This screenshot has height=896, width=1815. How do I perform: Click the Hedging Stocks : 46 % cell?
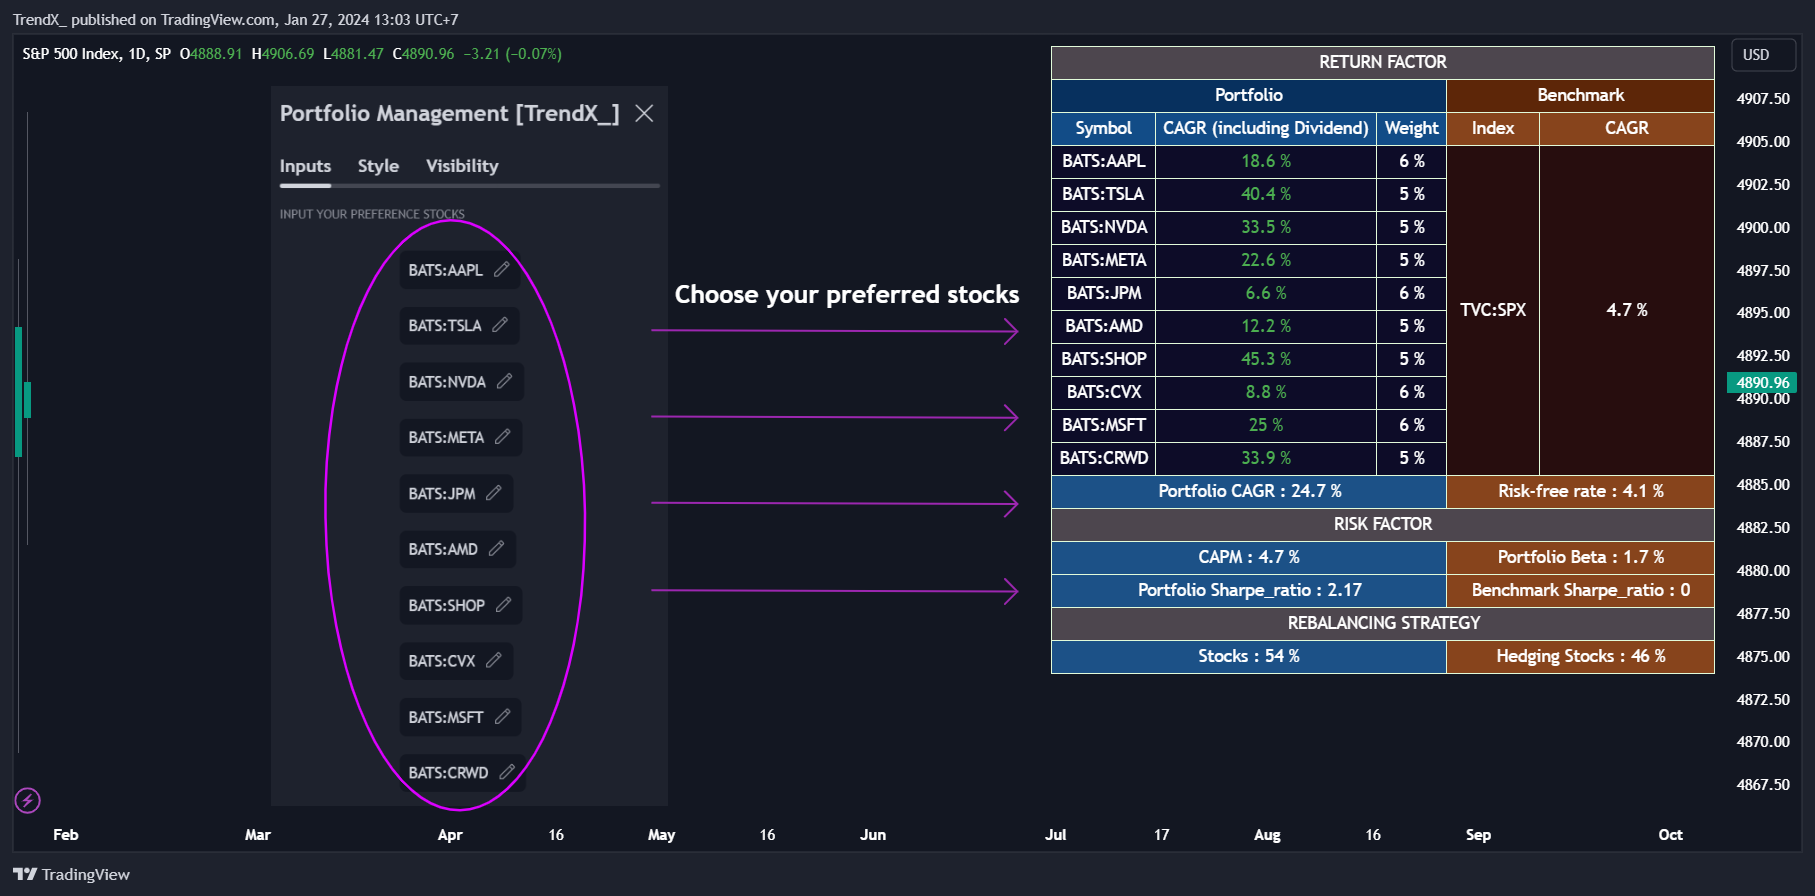pos(1580,656)
